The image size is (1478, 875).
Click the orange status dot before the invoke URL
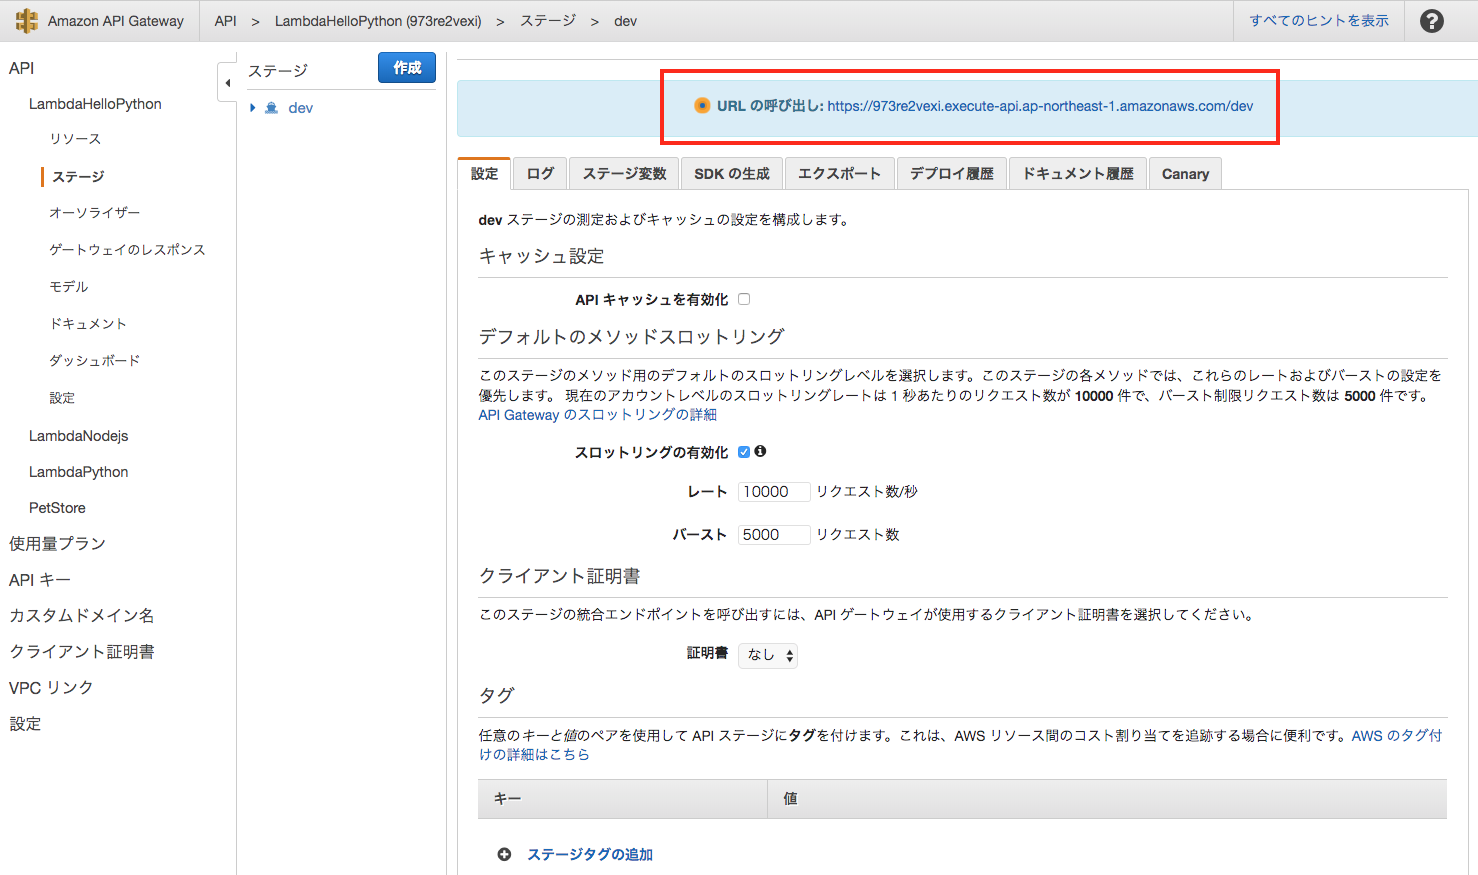click(703, 105)
